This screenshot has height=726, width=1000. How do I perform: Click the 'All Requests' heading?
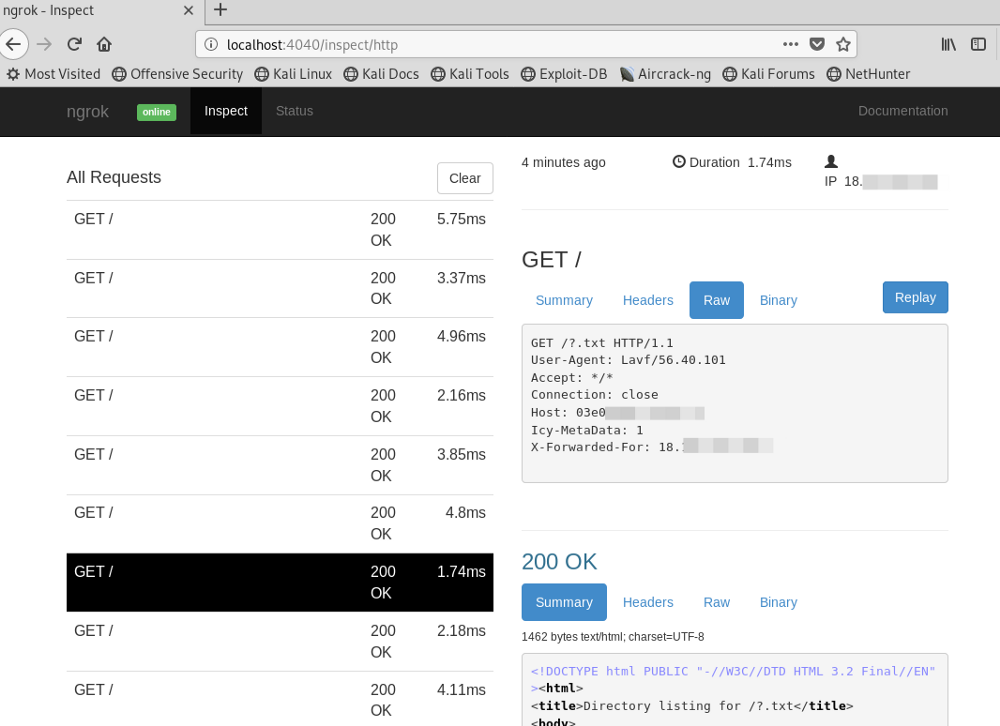point(114,177)
